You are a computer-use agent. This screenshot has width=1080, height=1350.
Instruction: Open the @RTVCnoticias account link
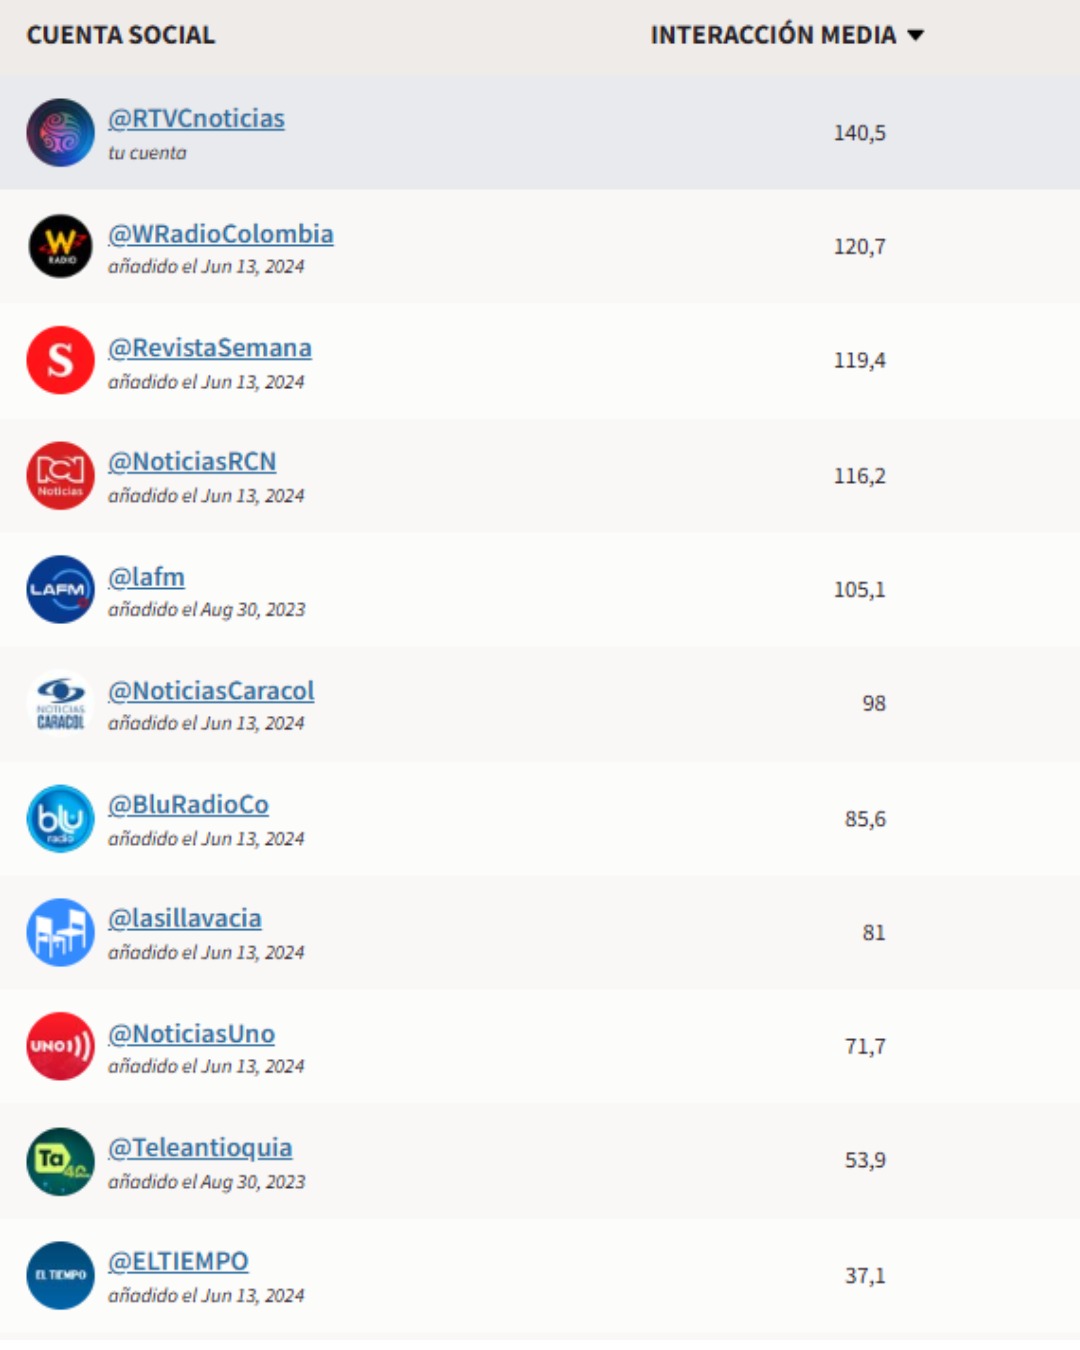tap(196, 119)
